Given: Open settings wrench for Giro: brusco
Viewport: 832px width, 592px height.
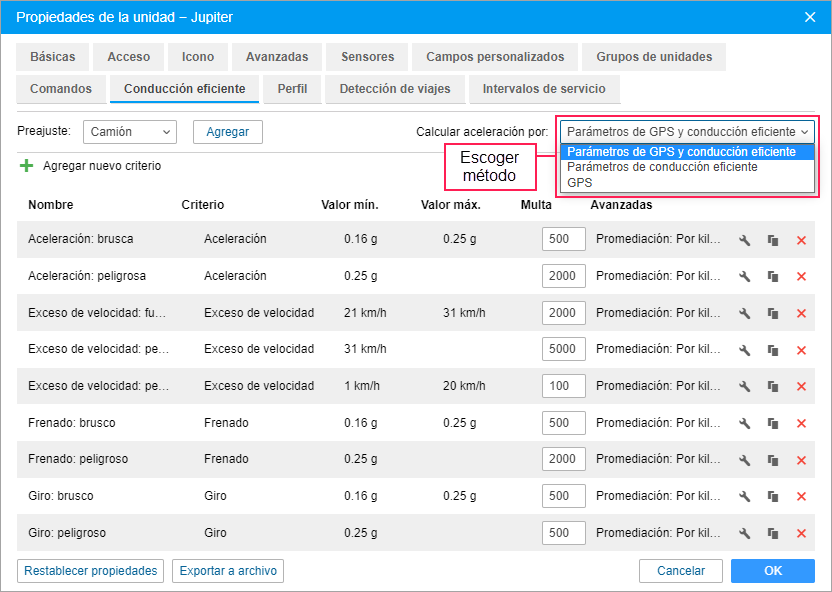Looking at the screenshot, I should click(744, 497).
